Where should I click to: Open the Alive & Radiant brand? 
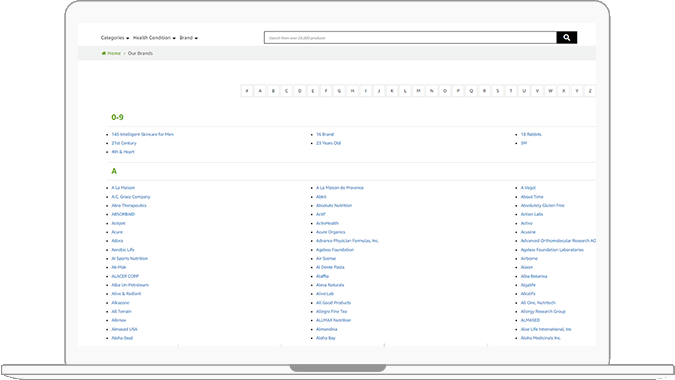tap(126, 294)
